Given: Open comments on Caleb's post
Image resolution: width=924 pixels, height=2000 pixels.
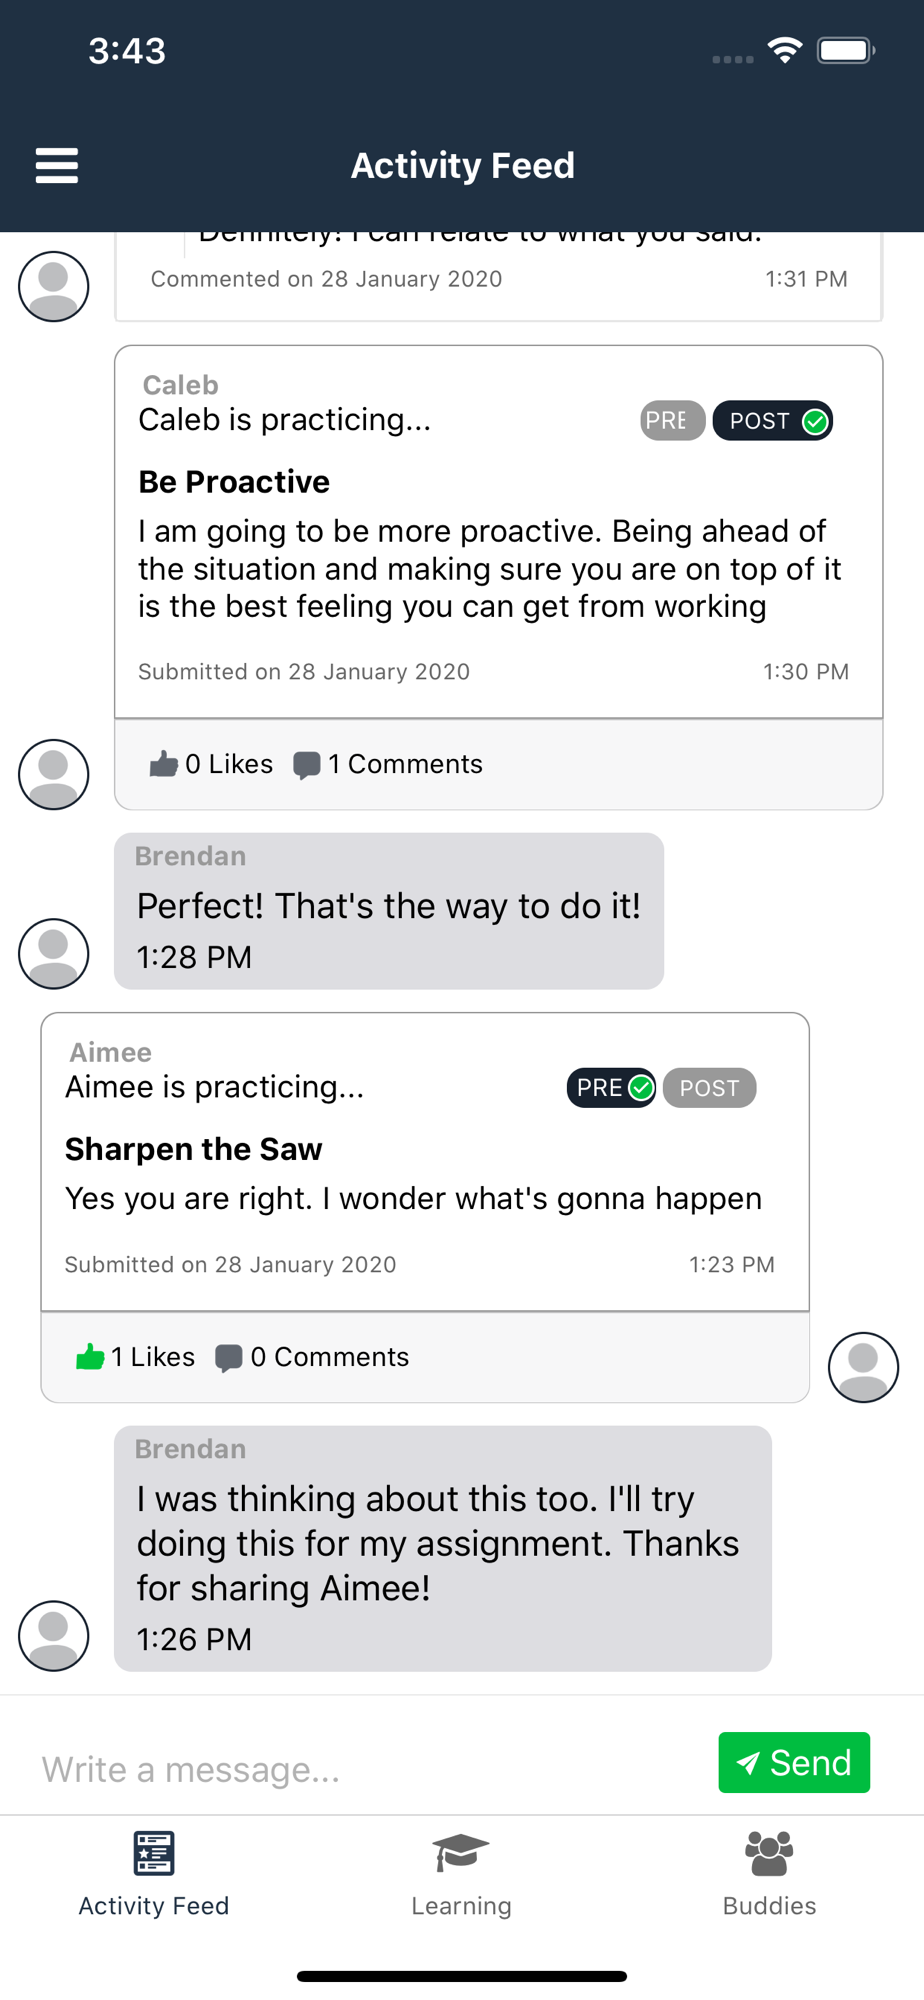Looking at the screenshot, I should click(x=306, y=765).
